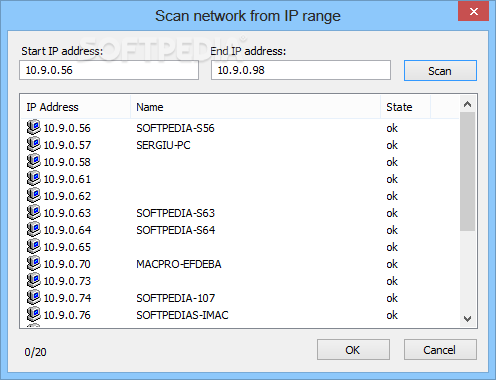Viewport: 496px width, 380px height.
Task: Dismiss dialog with Cancel button
Action: (440, 350)
